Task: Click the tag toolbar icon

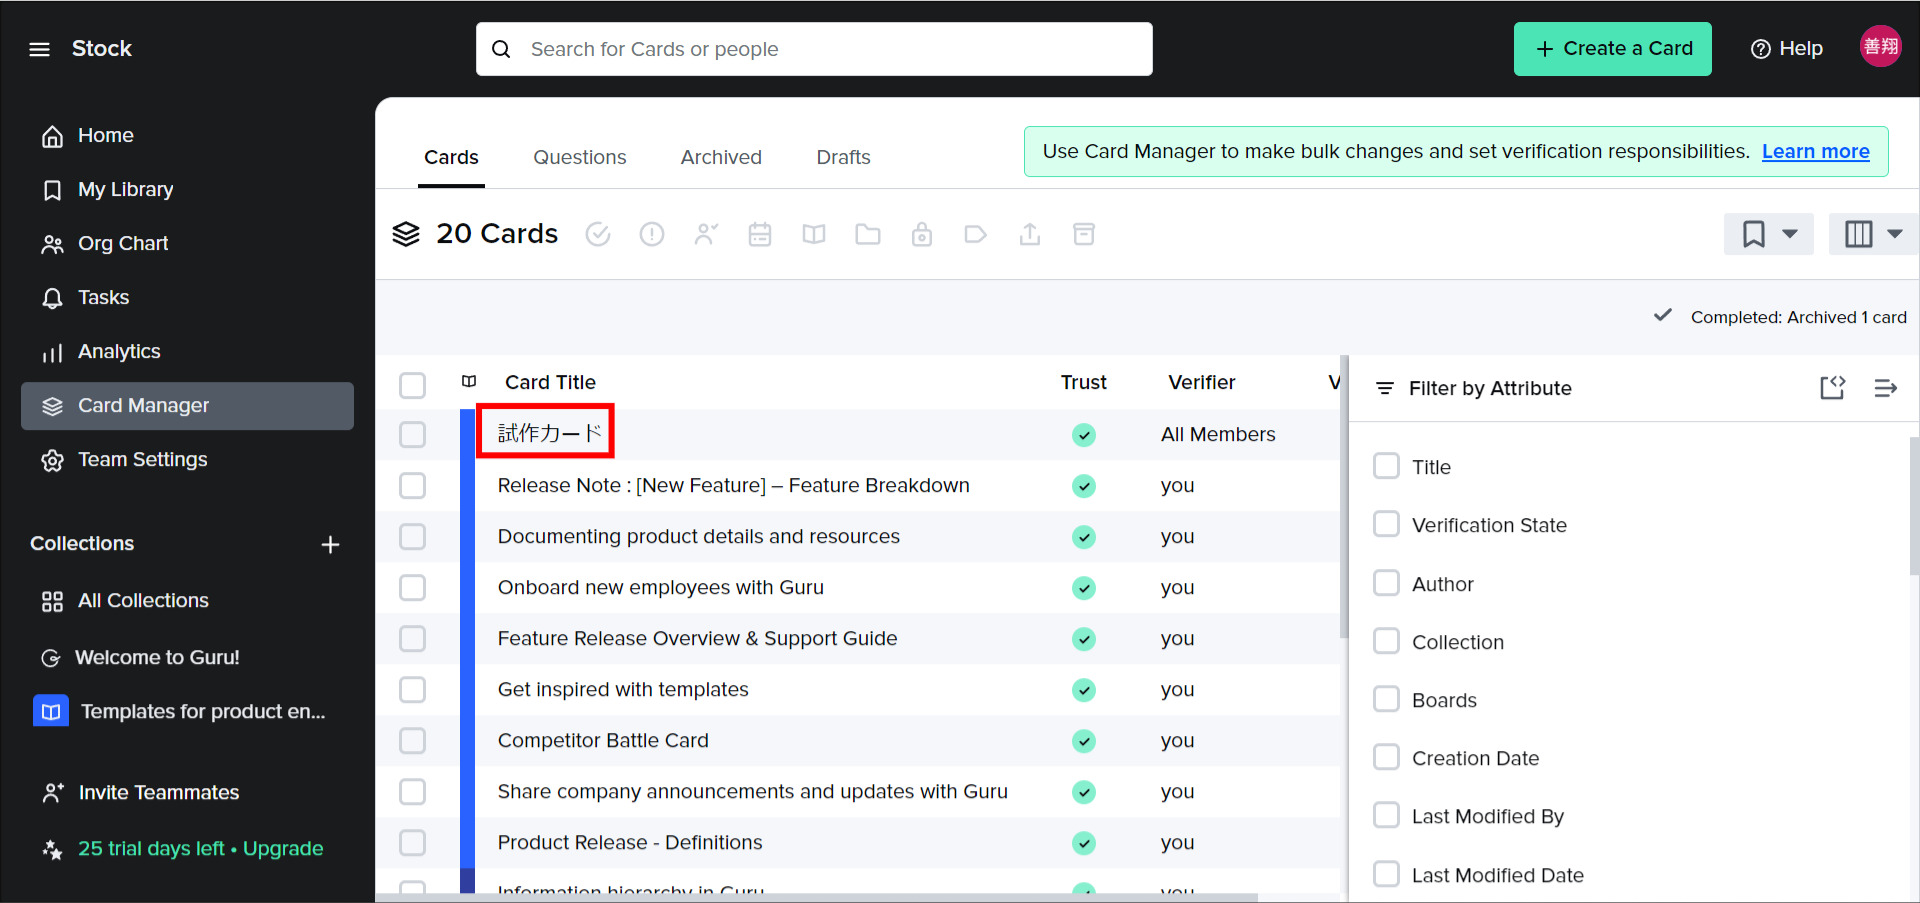Action: (x=976, y=234)
